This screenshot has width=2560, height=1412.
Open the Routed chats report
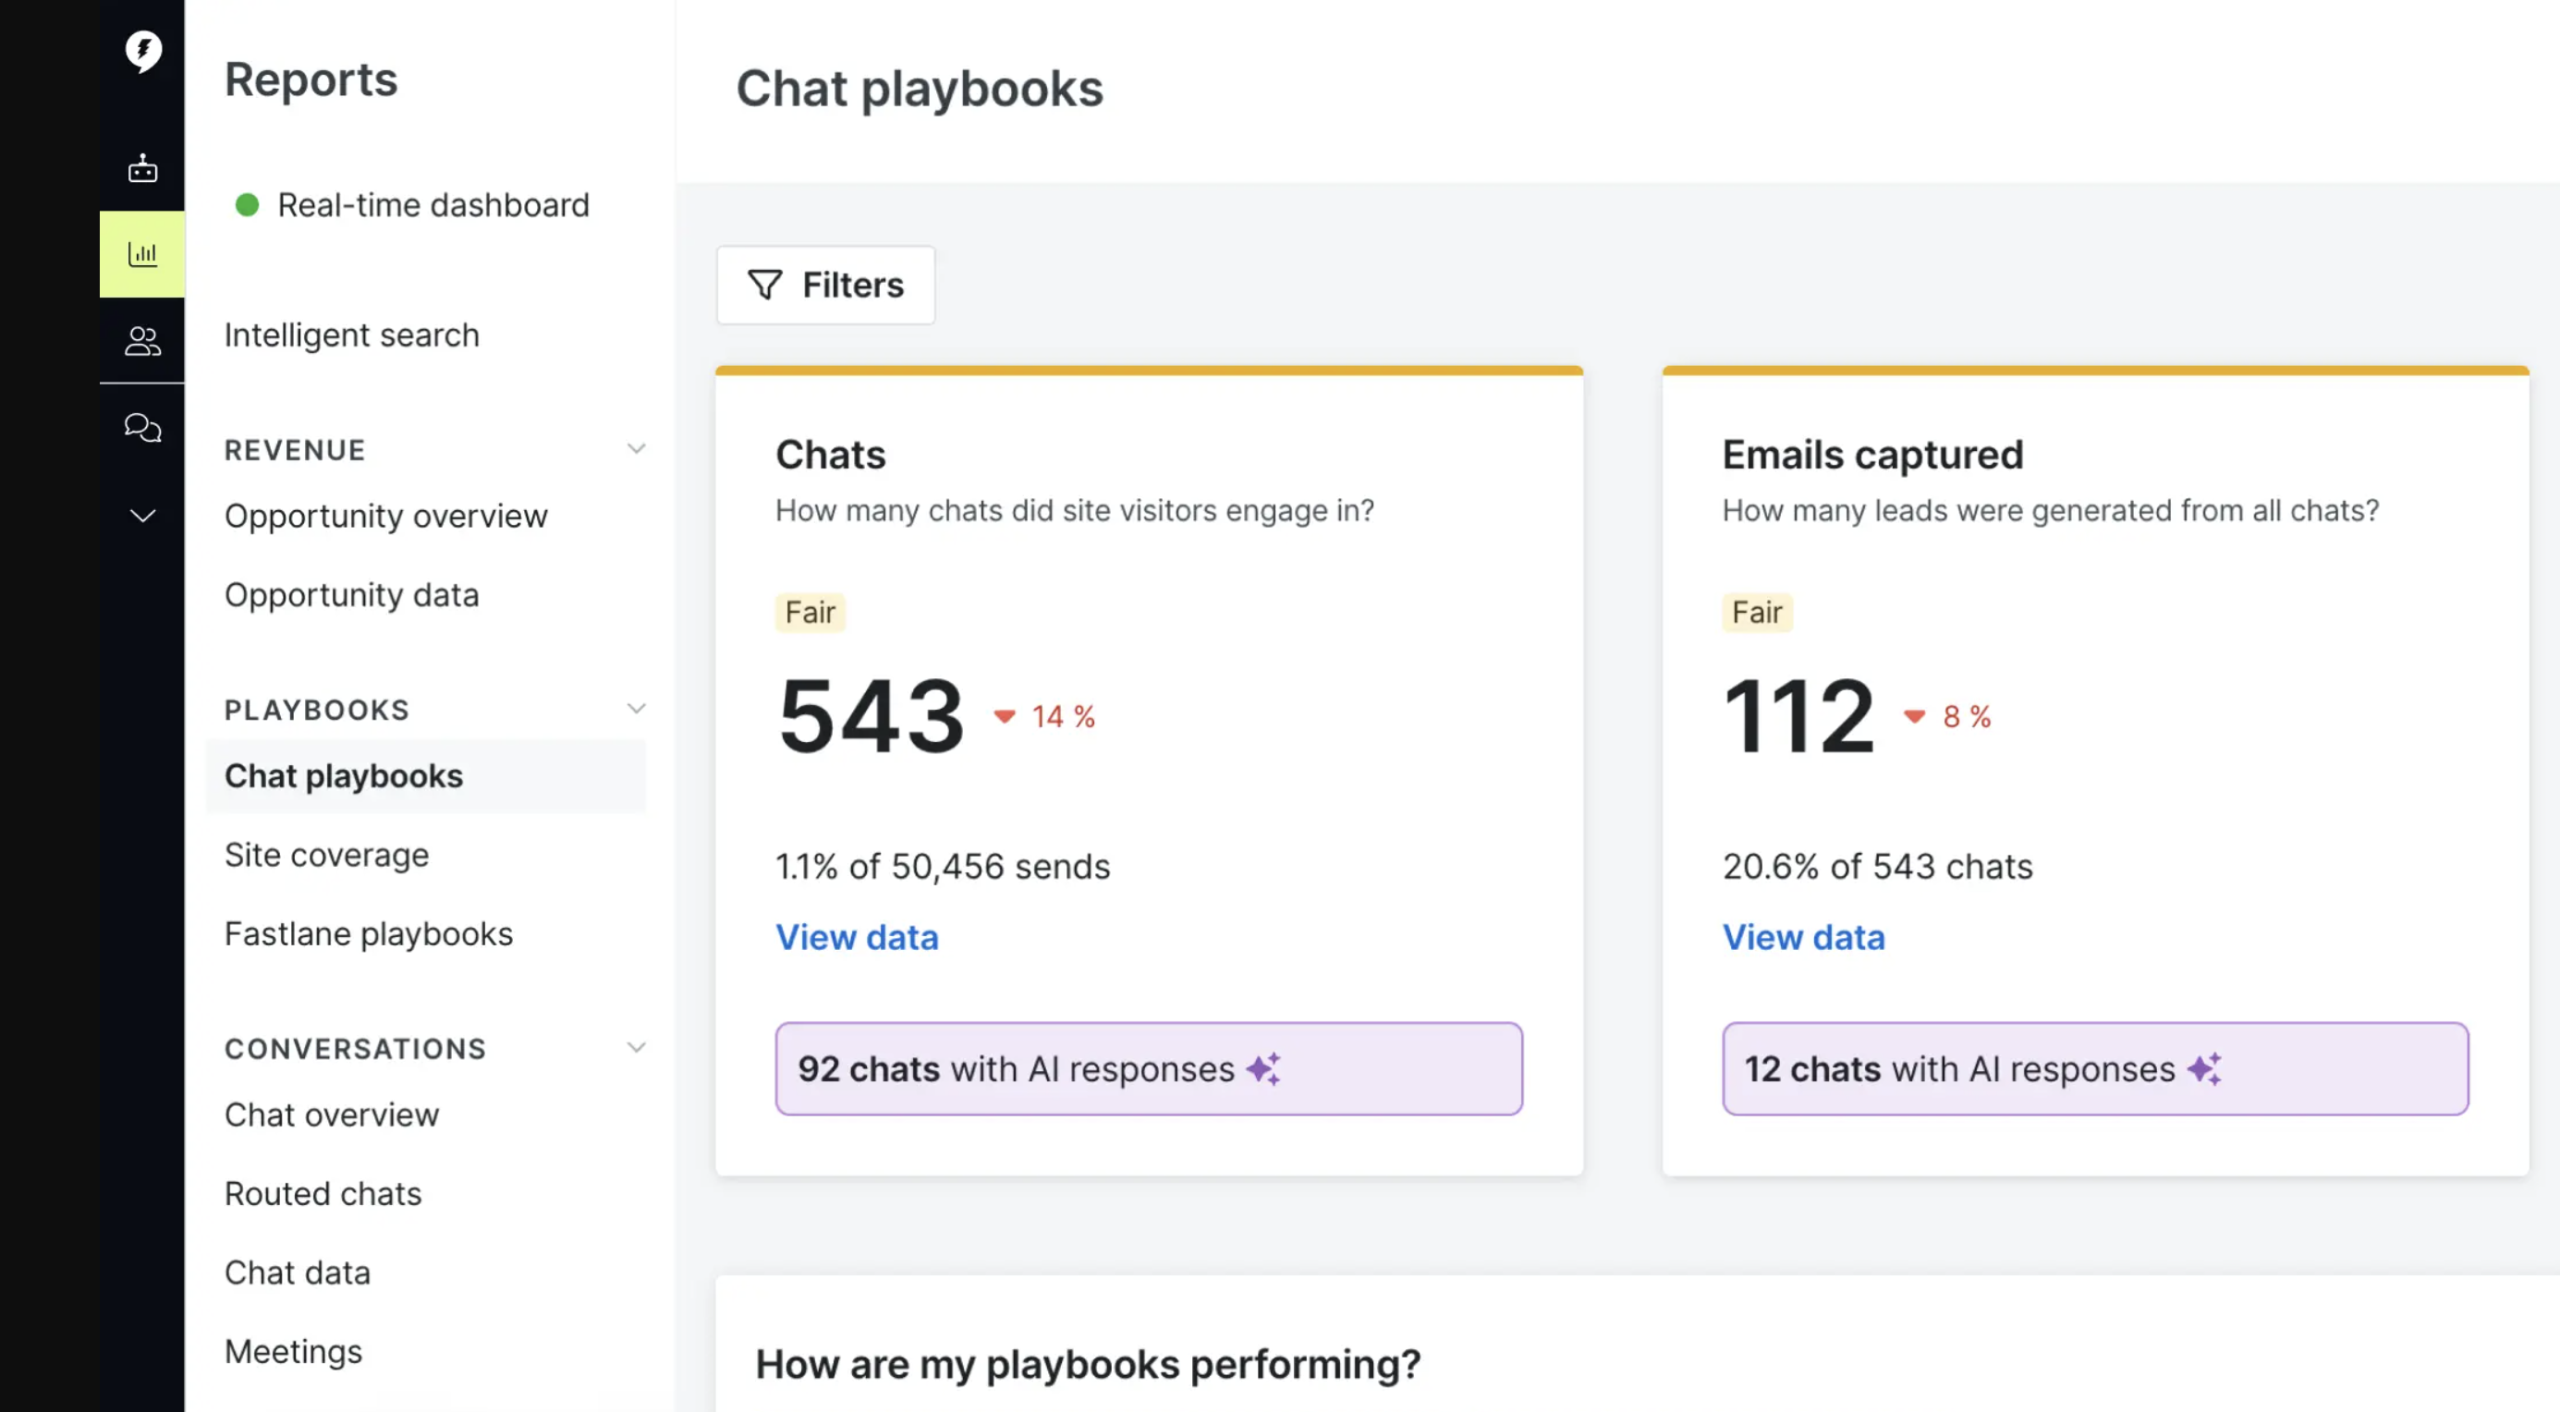[322, 1193]
